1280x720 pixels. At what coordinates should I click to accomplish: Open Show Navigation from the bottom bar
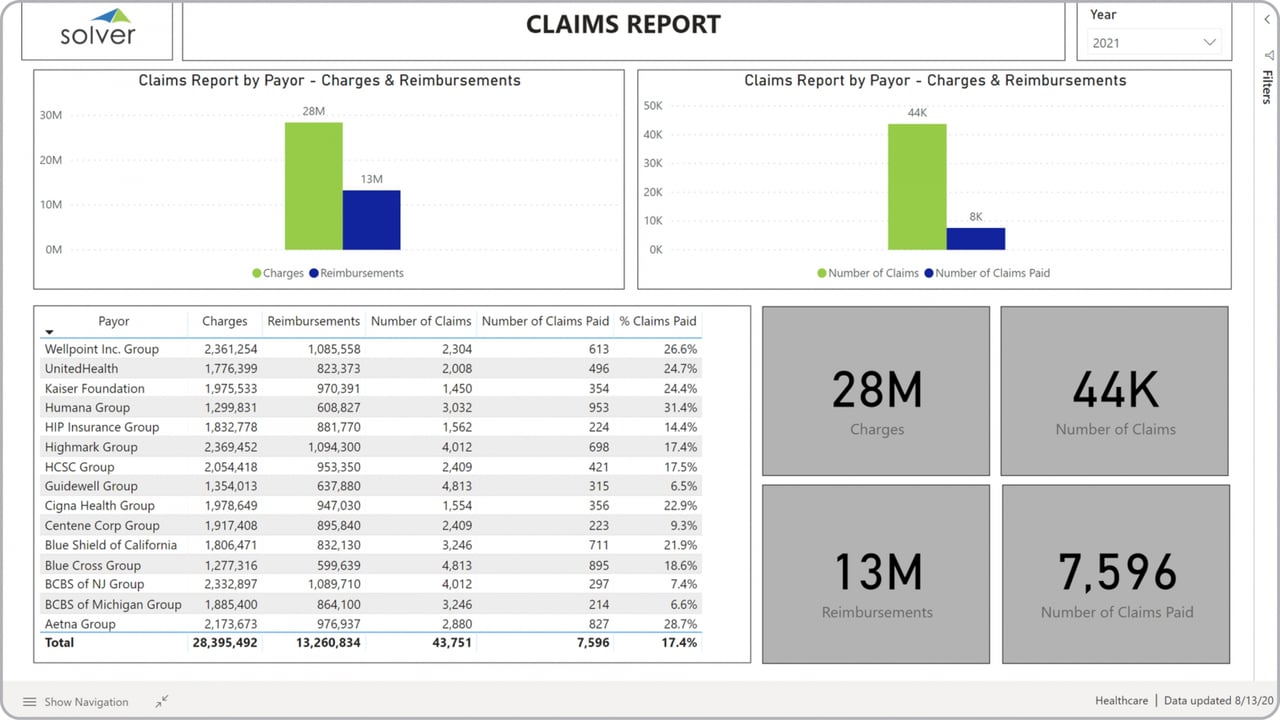[86, 702]
